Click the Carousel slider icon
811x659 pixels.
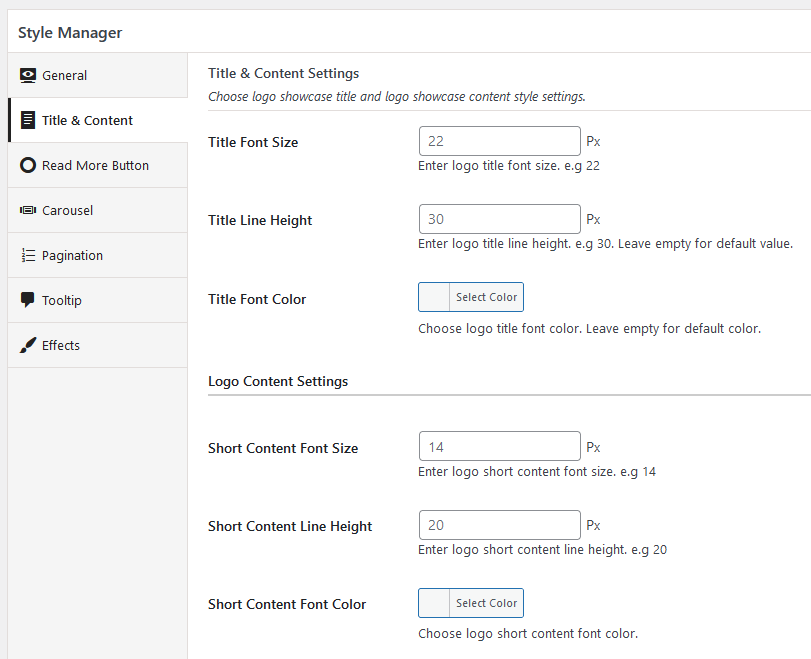click(28, 210)
